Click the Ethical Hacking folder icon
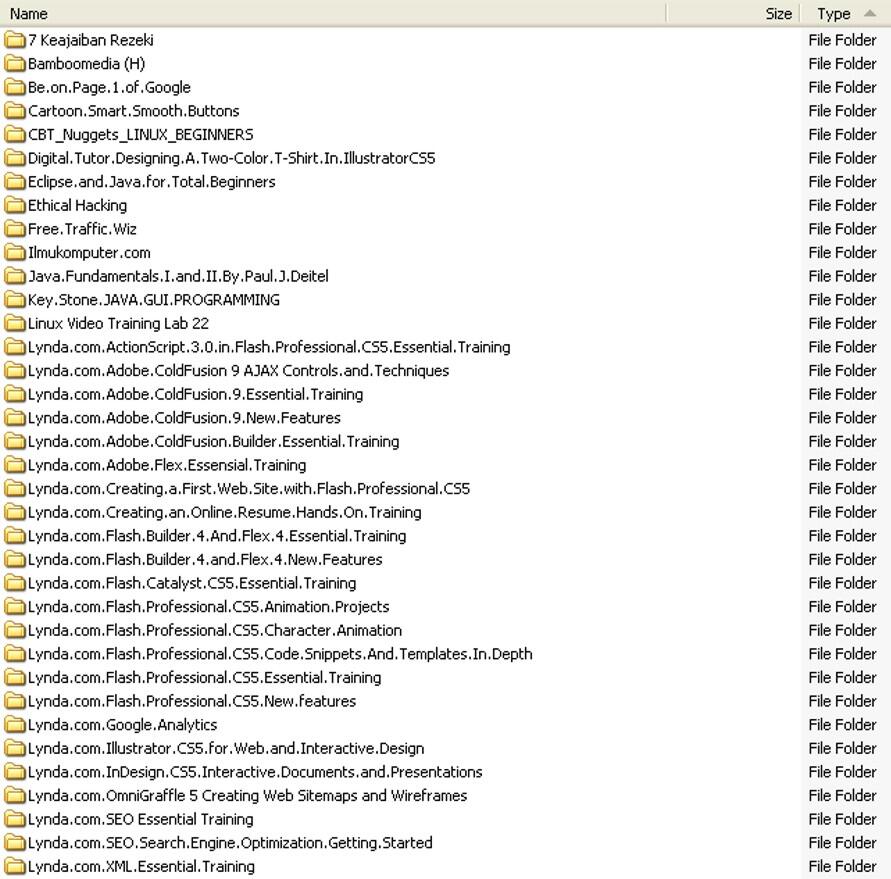 pyautogui.click(x=15, y=206)
